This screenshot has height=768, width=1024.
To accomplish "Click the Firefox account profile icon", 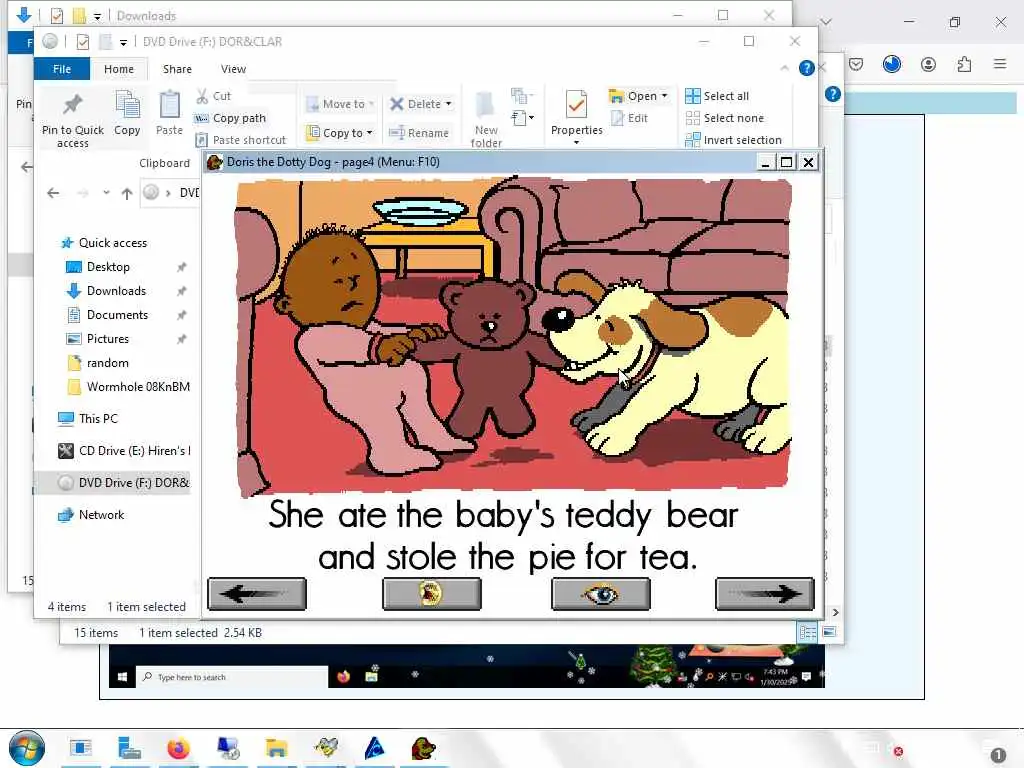I will [x=928, y=64].
